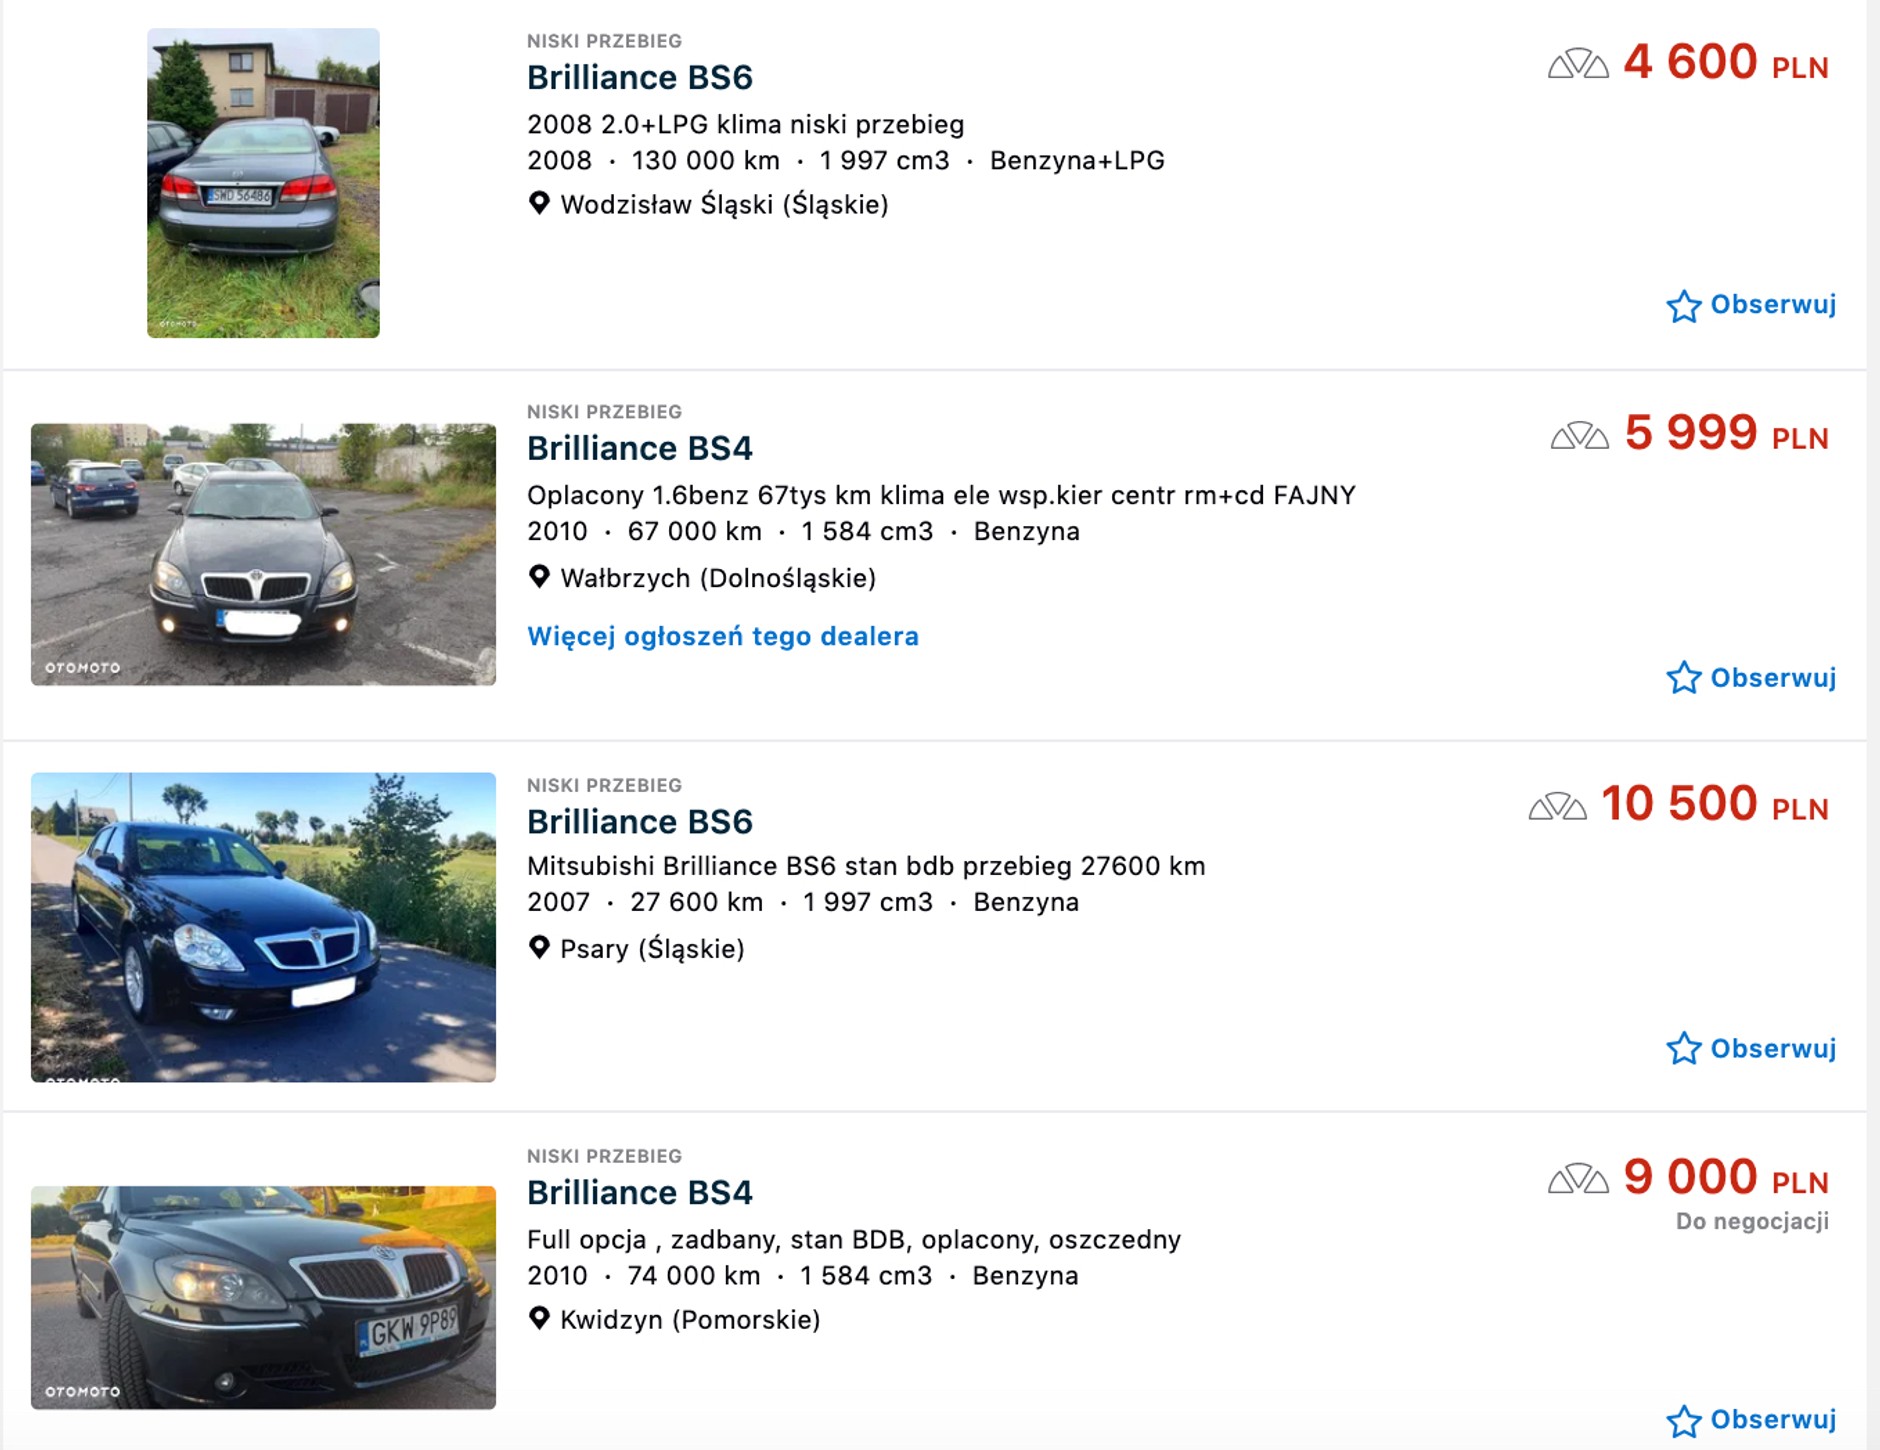Open the Brilliance BS6 Psary listing title
This screenshot has height=1450, width=1880.
(x=639, y=821)
